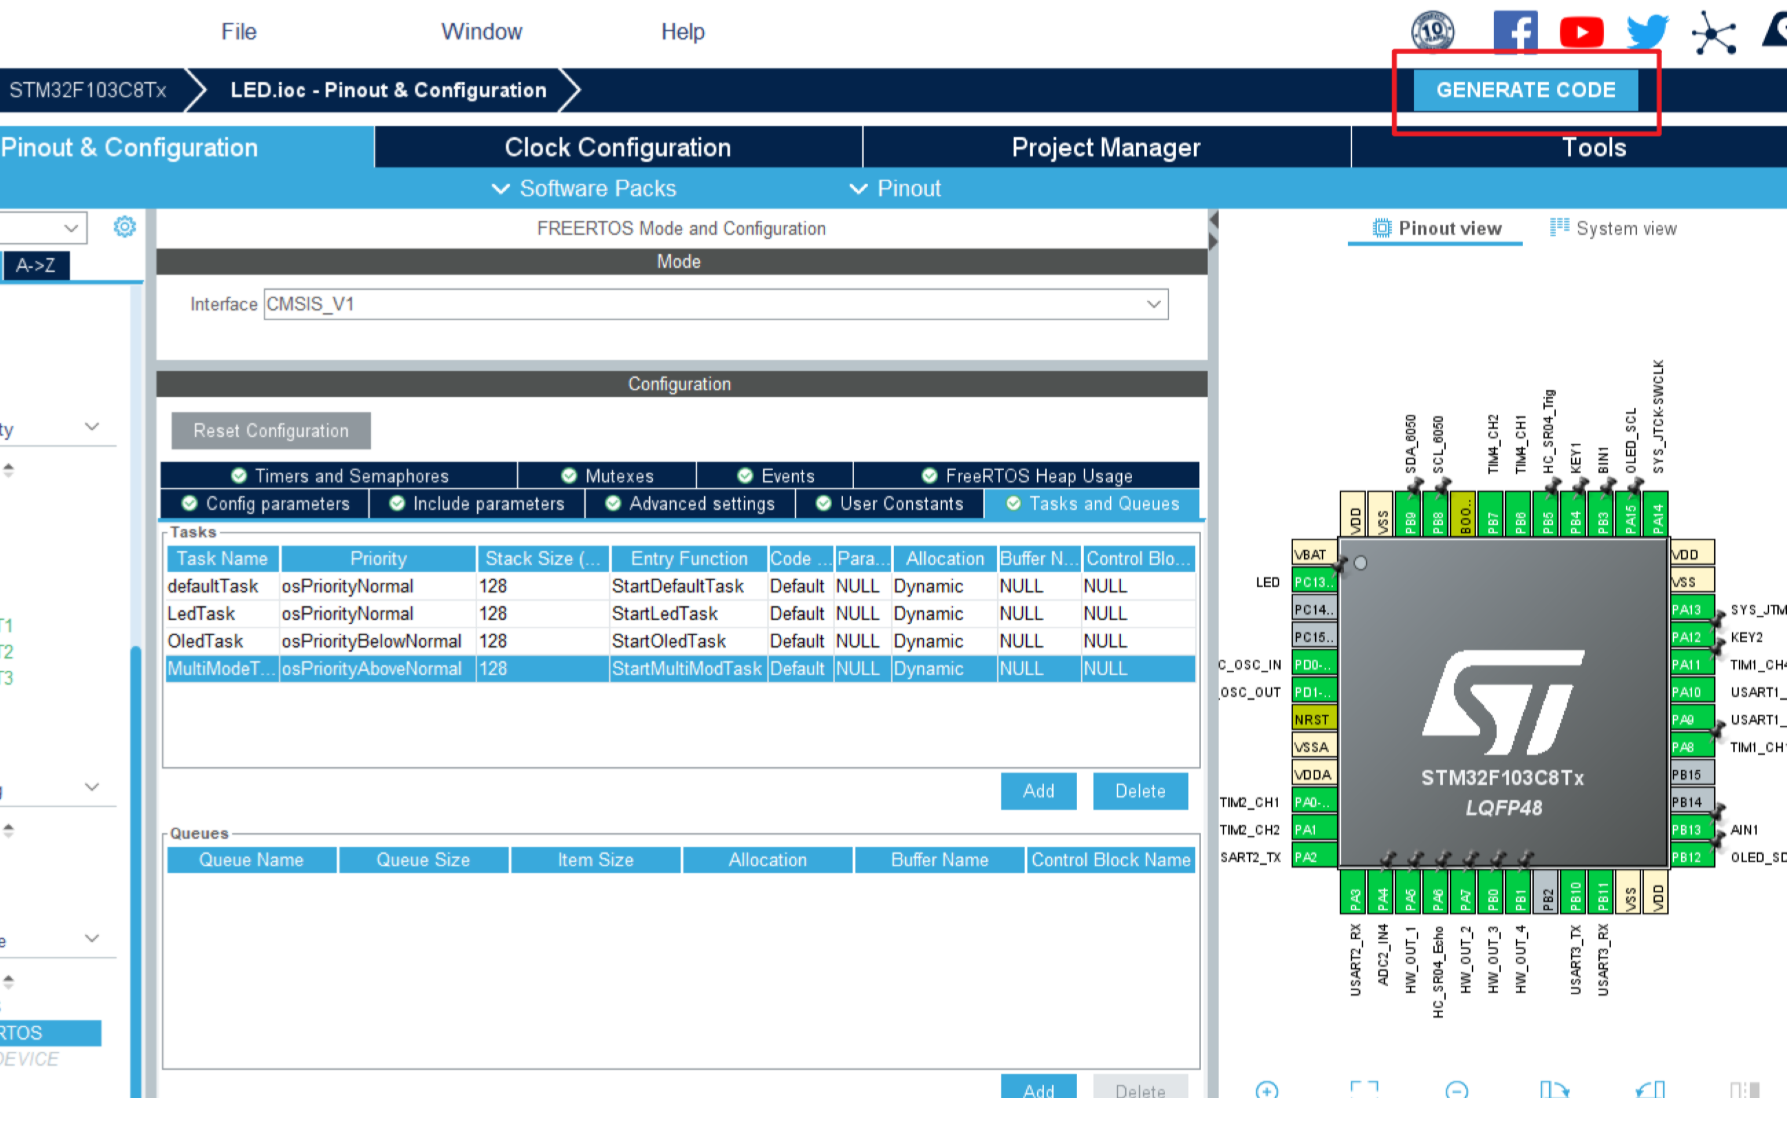Open the File menu
Viewport: 1788px width, 1121px height.
pos(239,32)
